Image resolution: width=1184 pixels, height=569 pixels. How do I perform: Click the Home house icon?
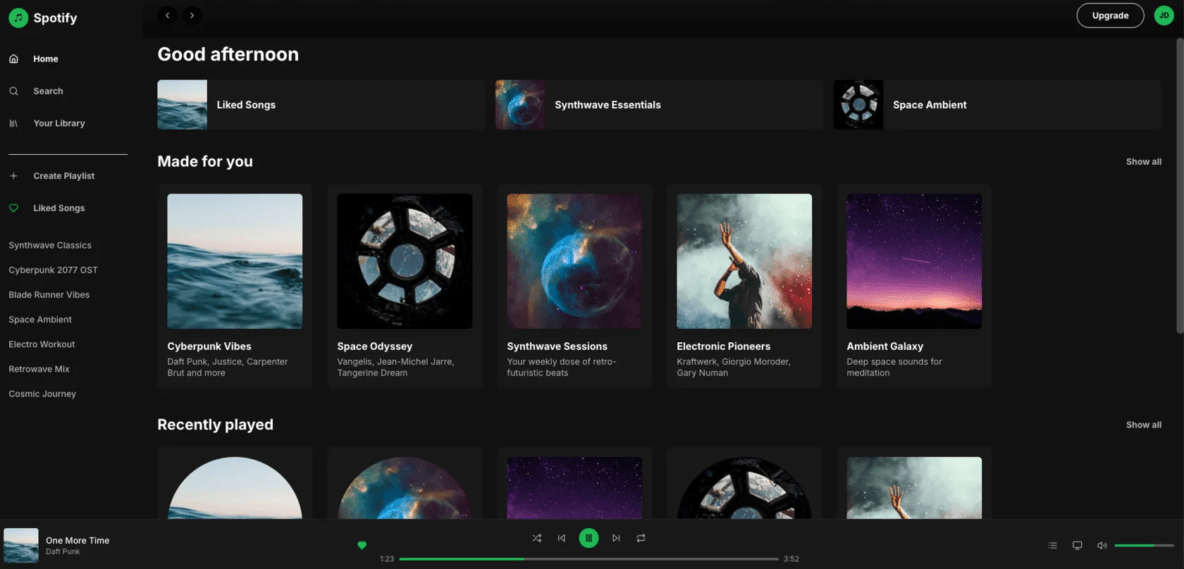click(14, 59)
